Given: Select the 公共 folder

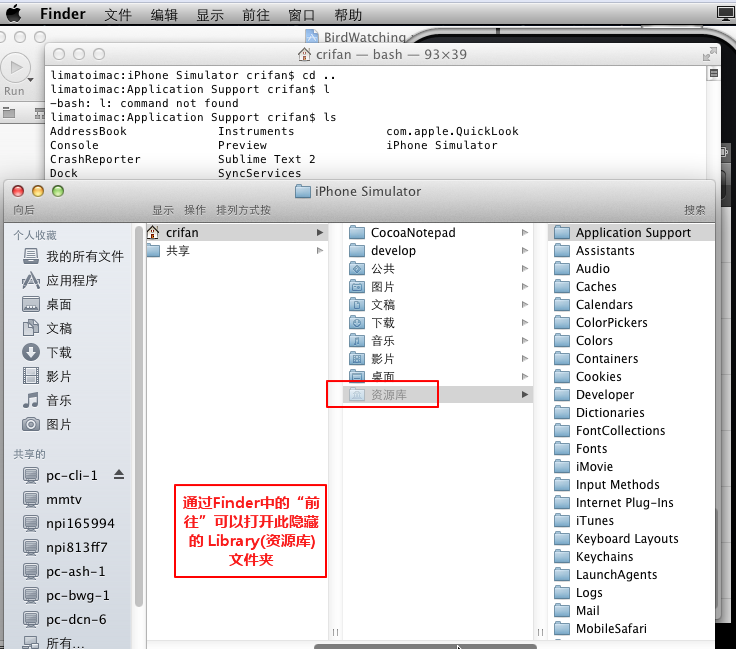Looking at the screenshot, I should click(x=438, y=268).
